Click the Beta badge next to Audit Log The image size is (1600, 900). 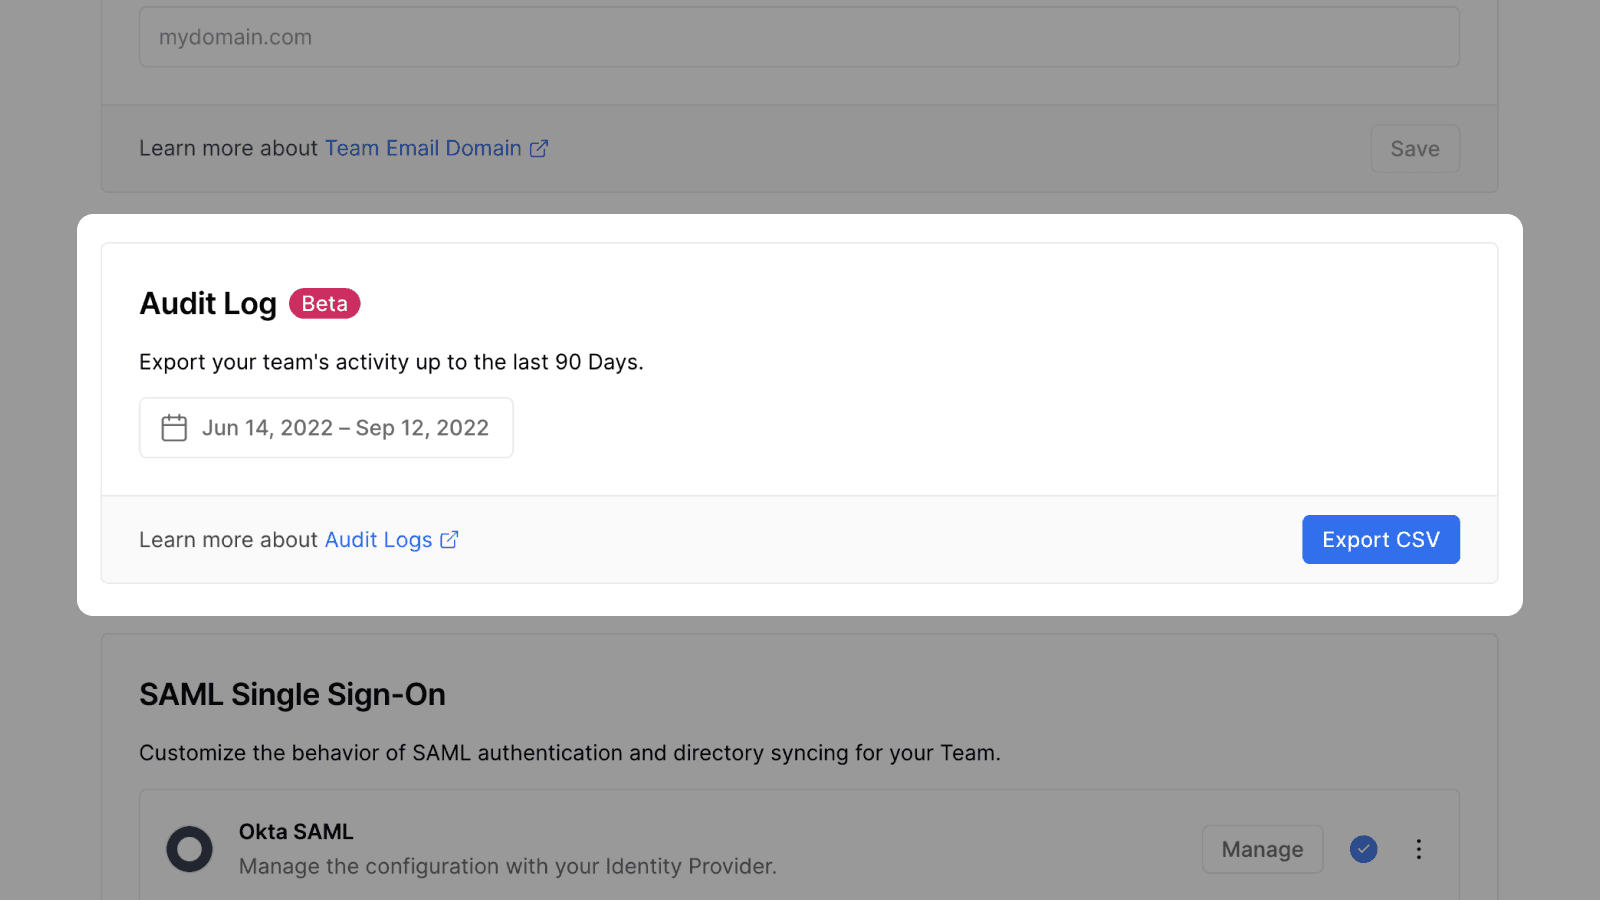(324, 304)
